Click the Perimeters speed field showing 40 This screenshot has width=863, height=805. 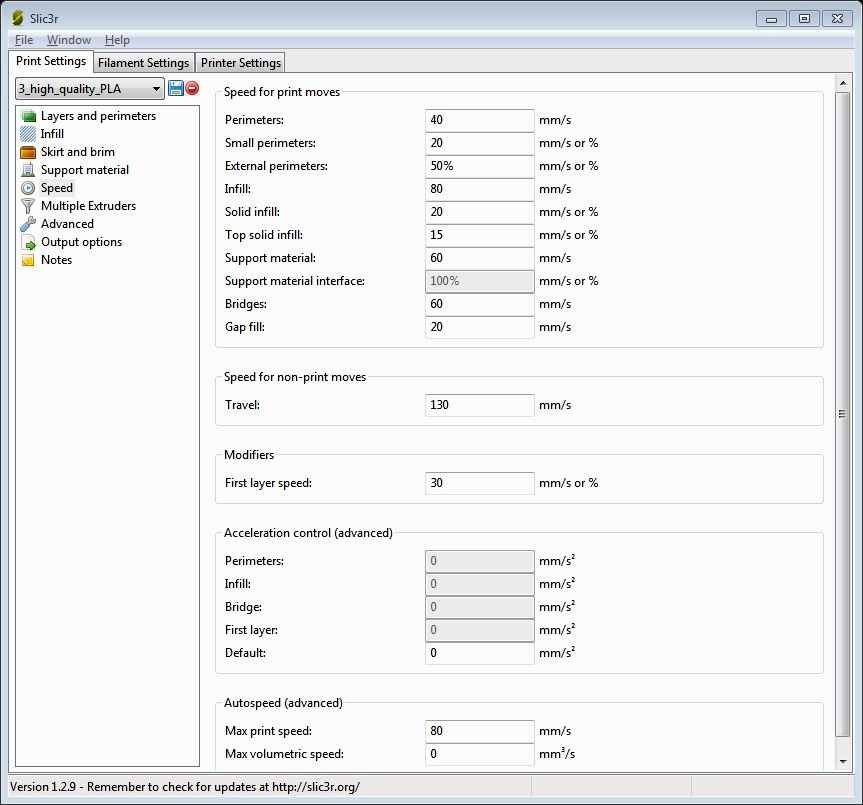click(479, 120)
